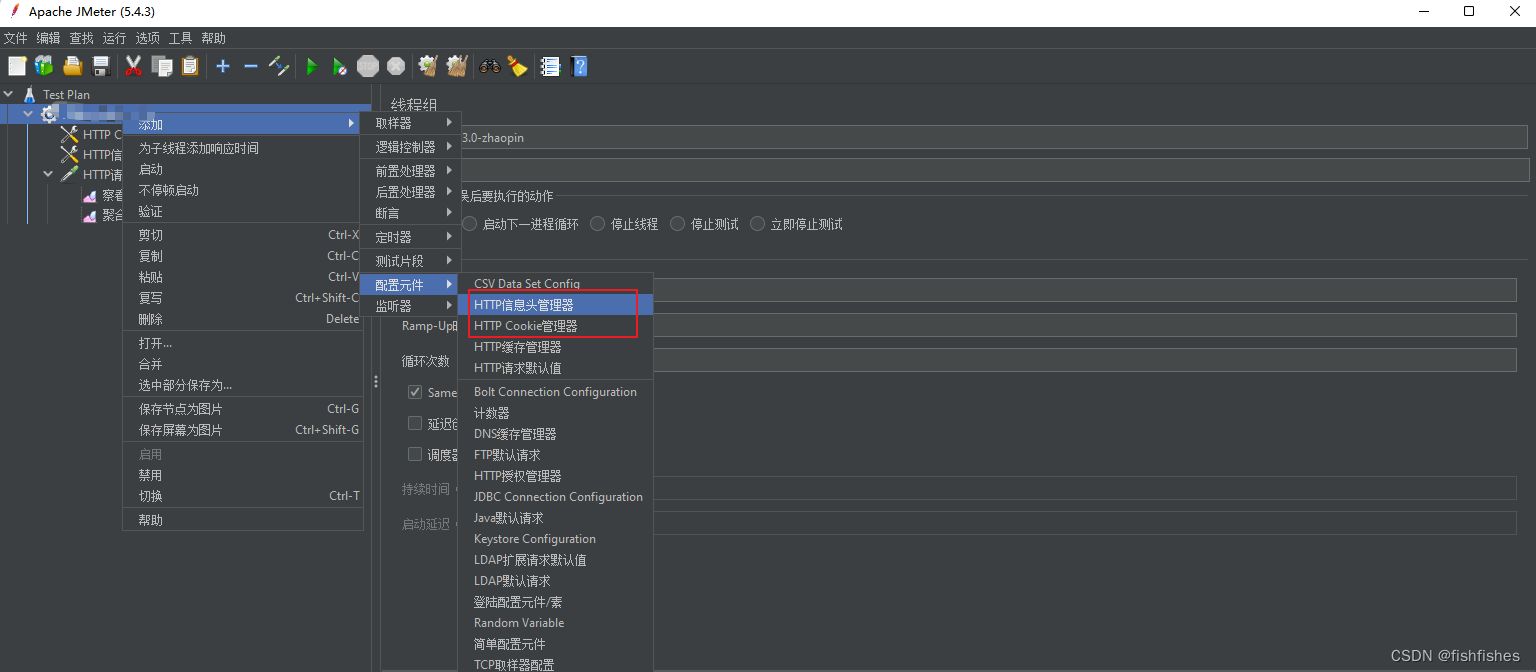Select 停止测试 radio button
The width and height of the screenshot is (1536, 672).
click(678, 224)
